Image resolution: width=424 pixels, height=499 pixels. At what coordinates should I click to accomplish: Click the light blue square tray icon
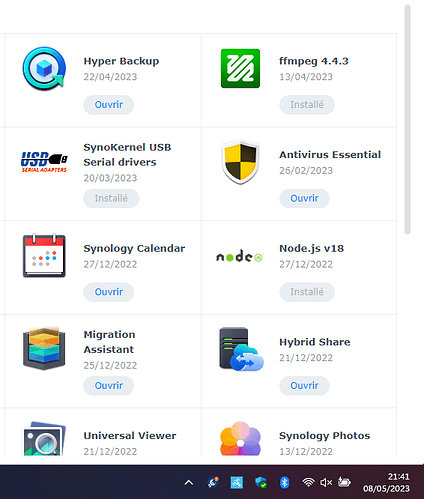click(x=237, y=482)
